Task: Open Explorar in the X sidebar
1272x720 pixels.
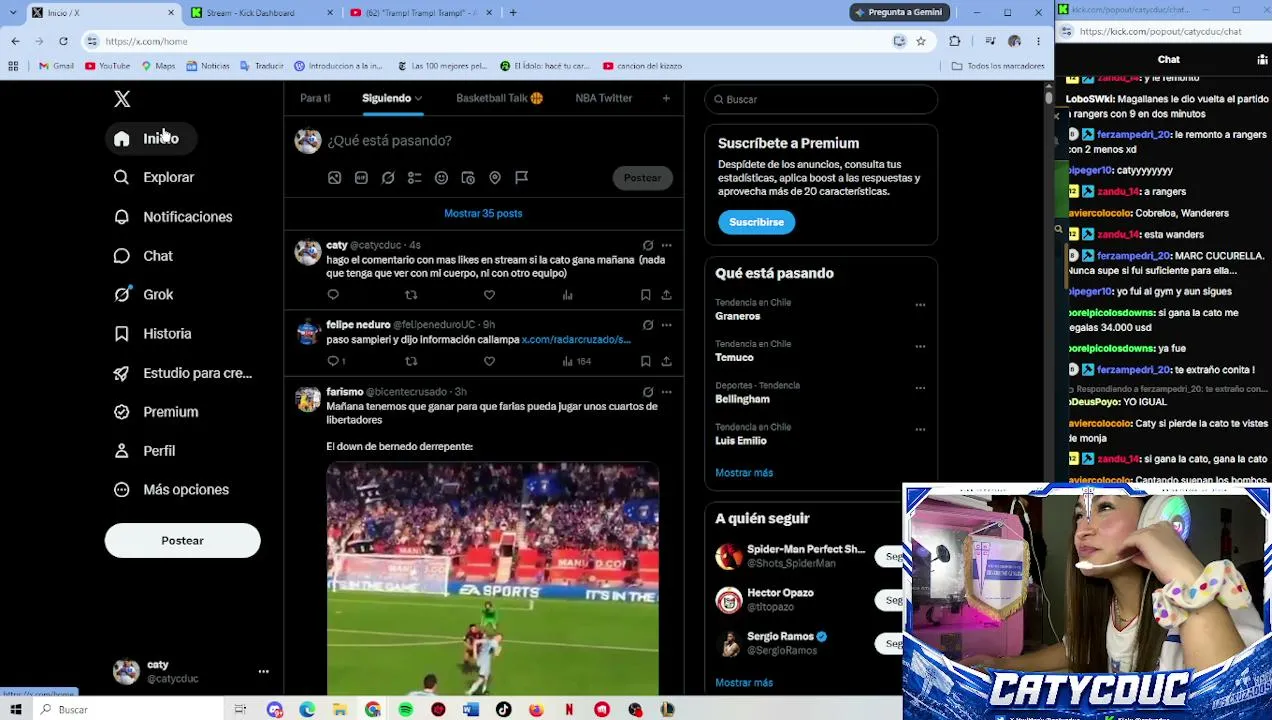Action: point(155,177)
